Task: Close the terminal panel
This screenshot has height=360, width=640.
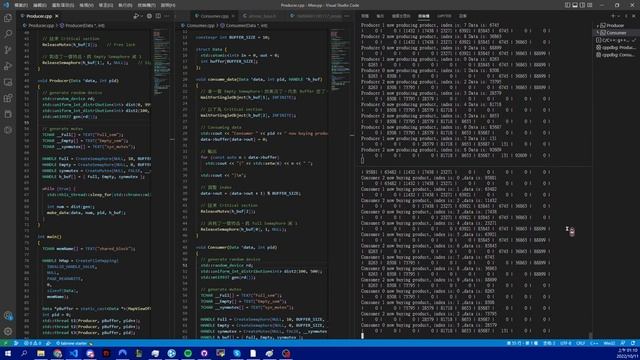Action: pos(634,16)
